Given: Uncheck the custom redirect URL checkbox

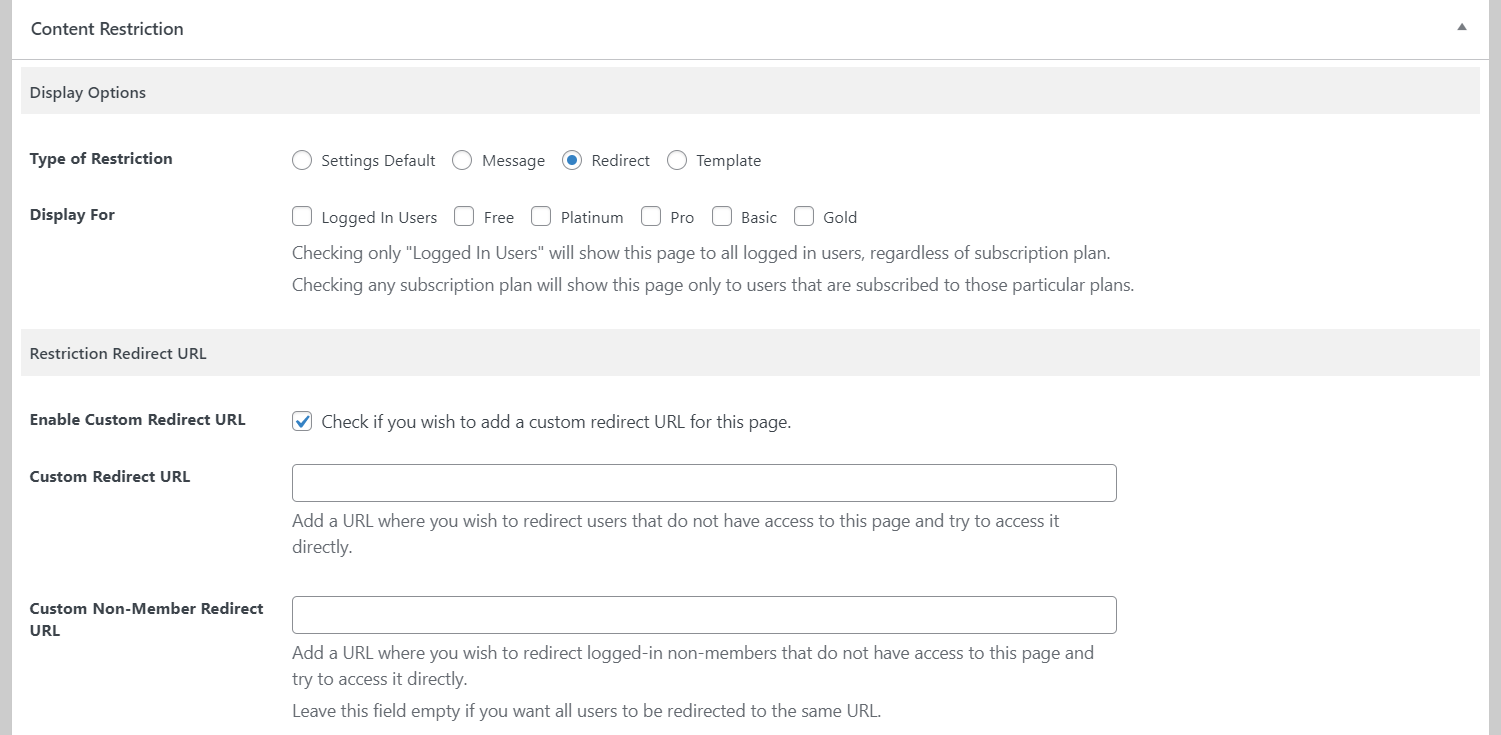Looking at the screenshot, I should tap(302, 421).
